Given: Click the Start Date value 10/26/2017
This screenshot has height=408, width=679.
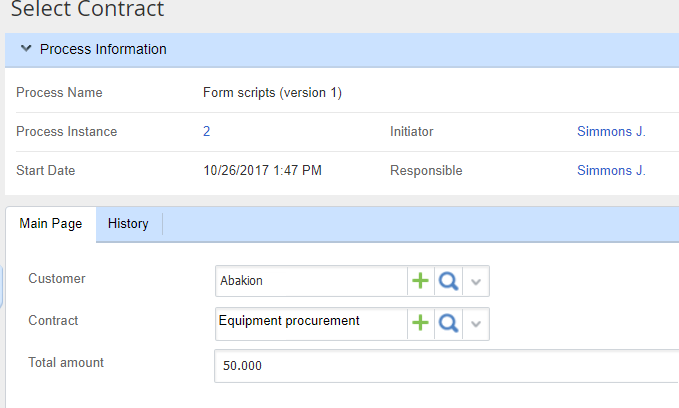Looking at the screenshot, I should click(x=262, y=170).
